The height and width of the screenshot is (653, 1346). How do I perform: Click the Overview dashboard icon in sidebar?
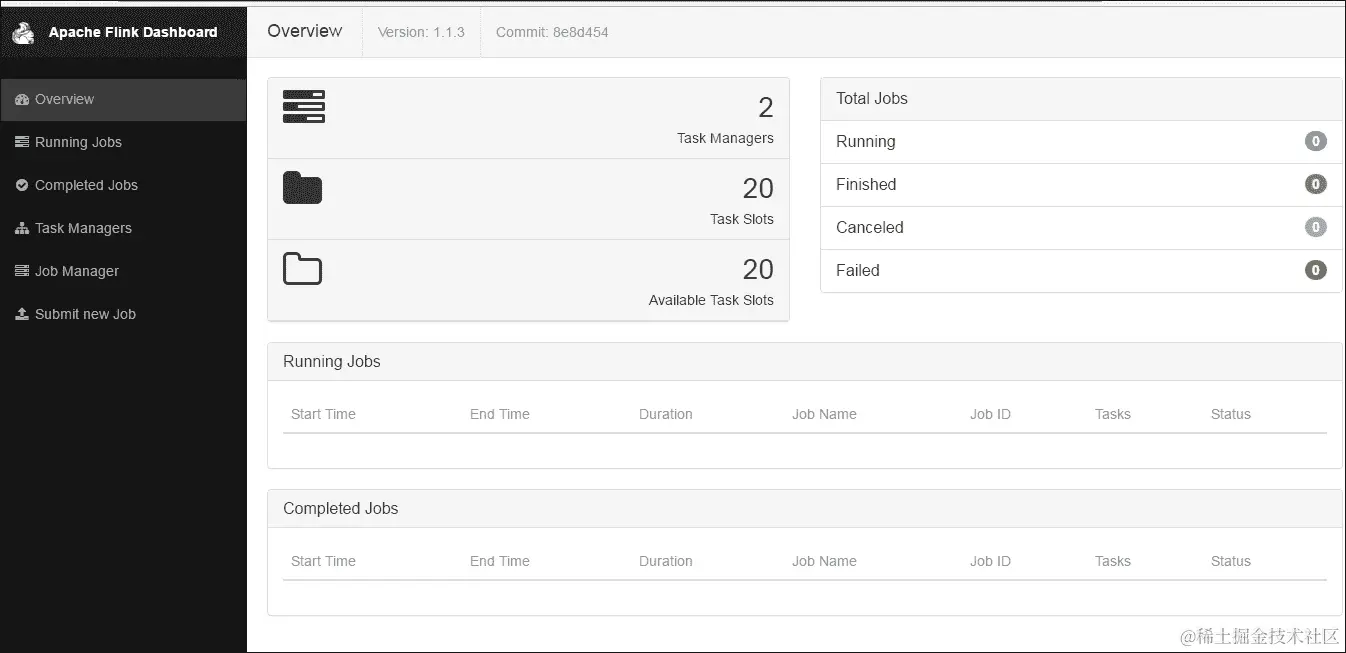pos(22,100)
